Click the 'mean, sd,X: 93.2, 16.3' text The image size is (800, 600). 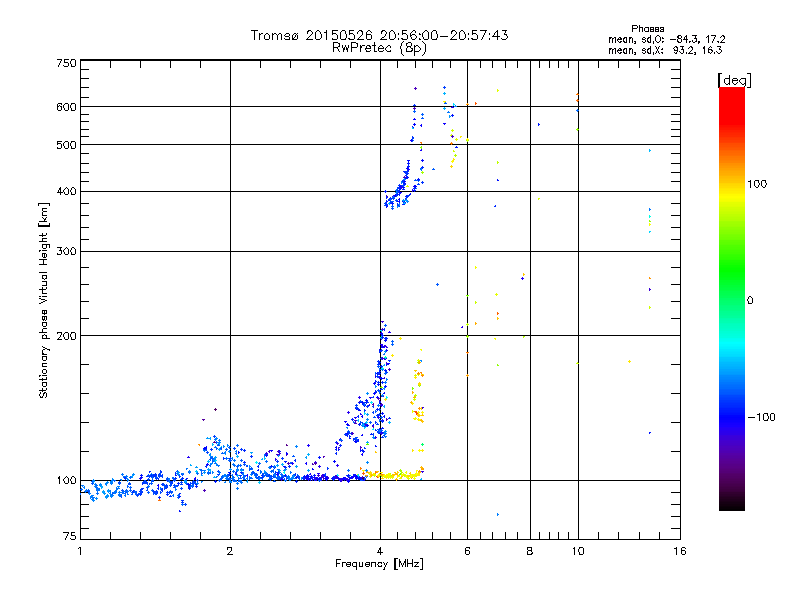pyautogui.click(x=665, y=50)
